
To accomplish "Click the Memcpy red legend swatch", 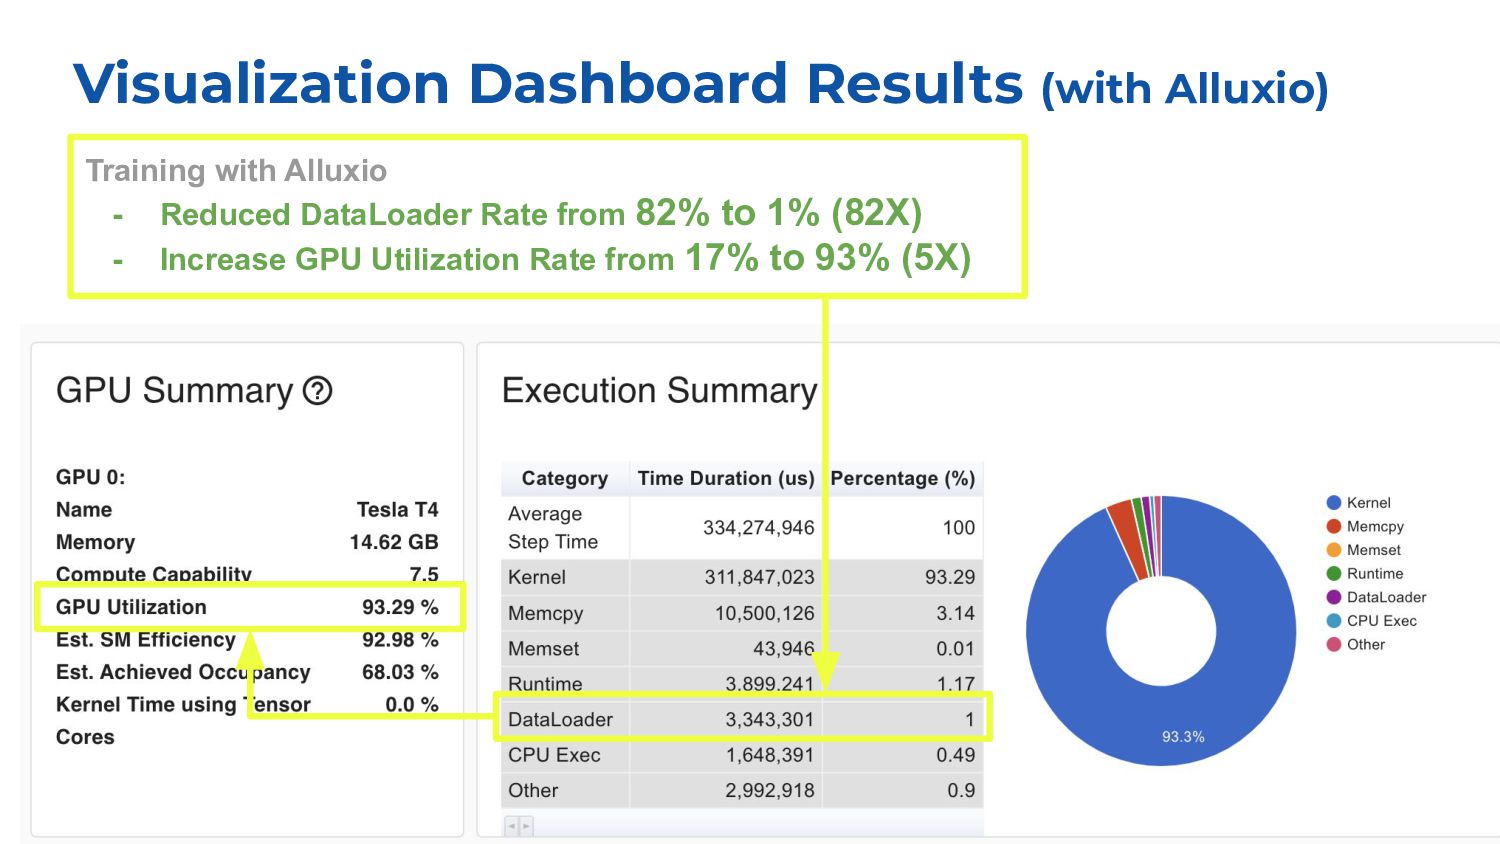I will pos(1333,526).
